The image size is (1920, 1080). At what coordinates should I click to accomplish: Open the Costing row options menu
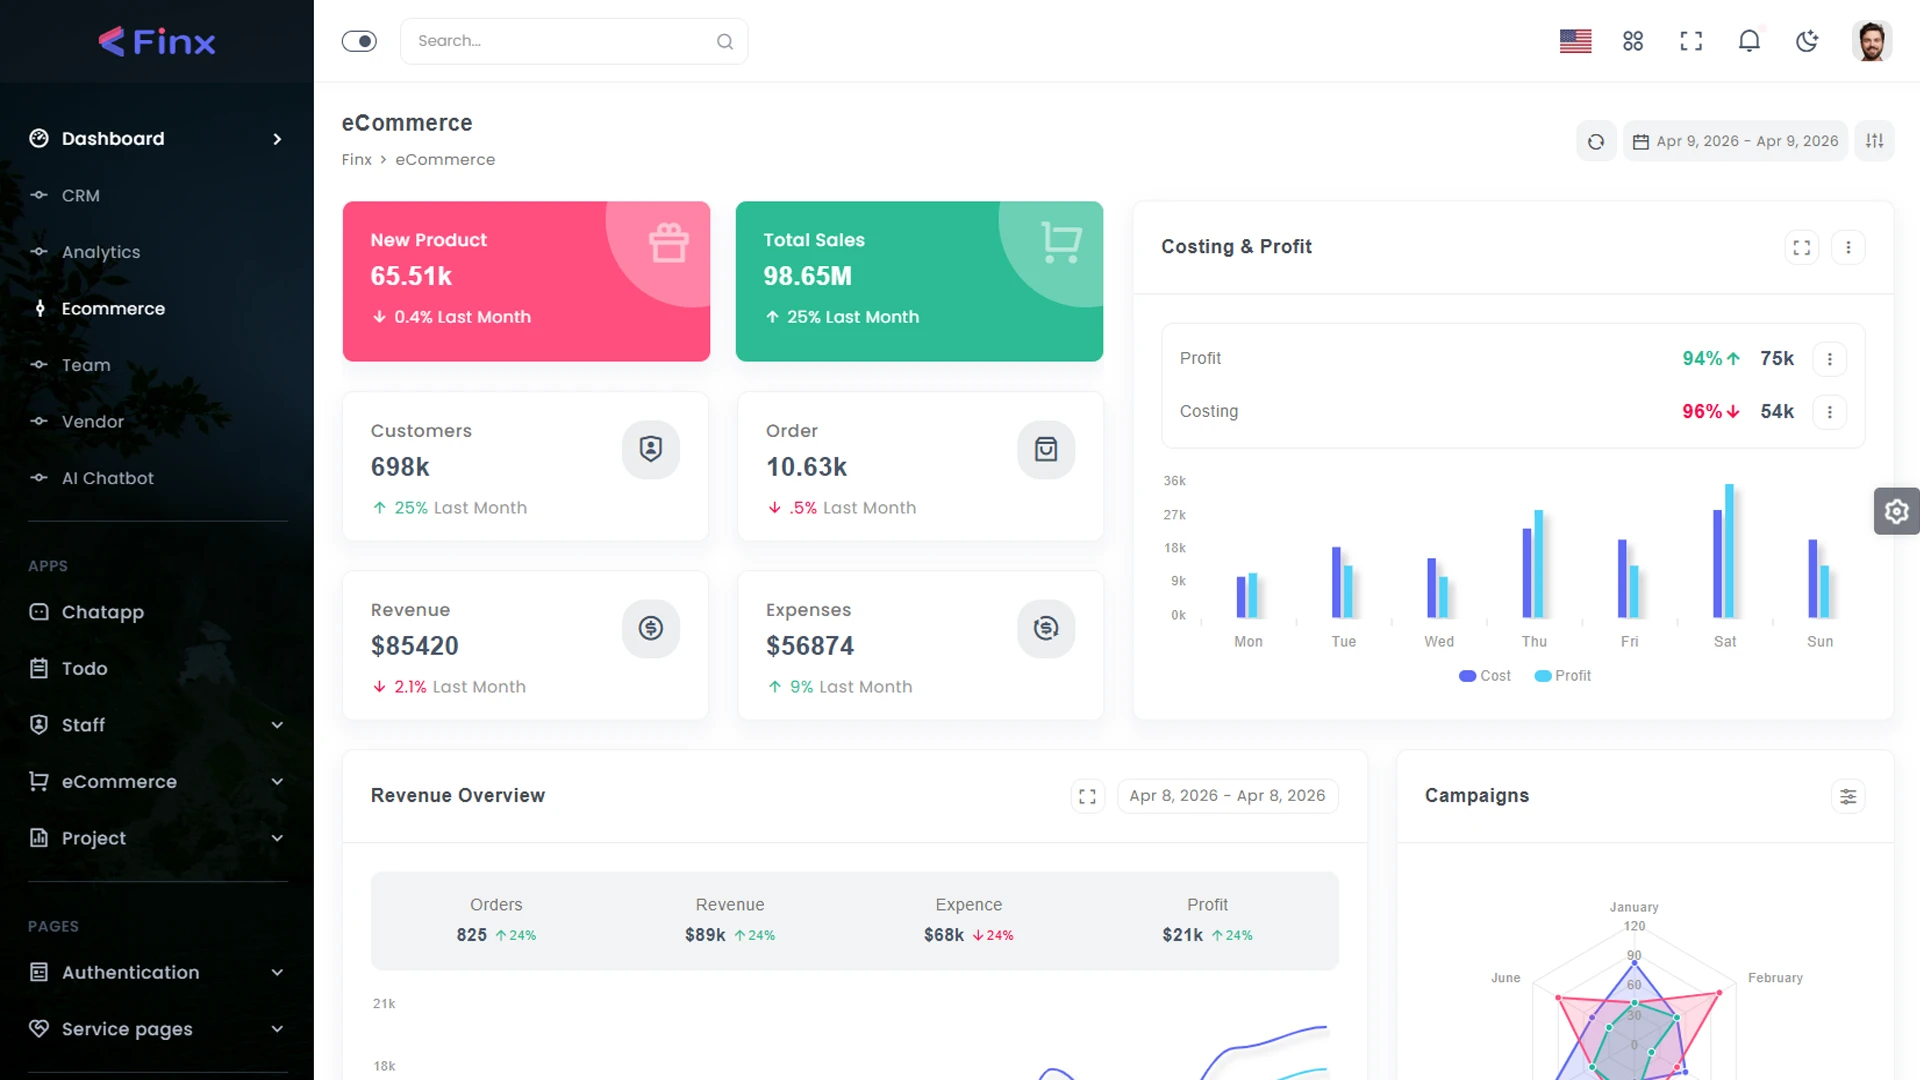pyautogui.click(x=1830, y=412)
